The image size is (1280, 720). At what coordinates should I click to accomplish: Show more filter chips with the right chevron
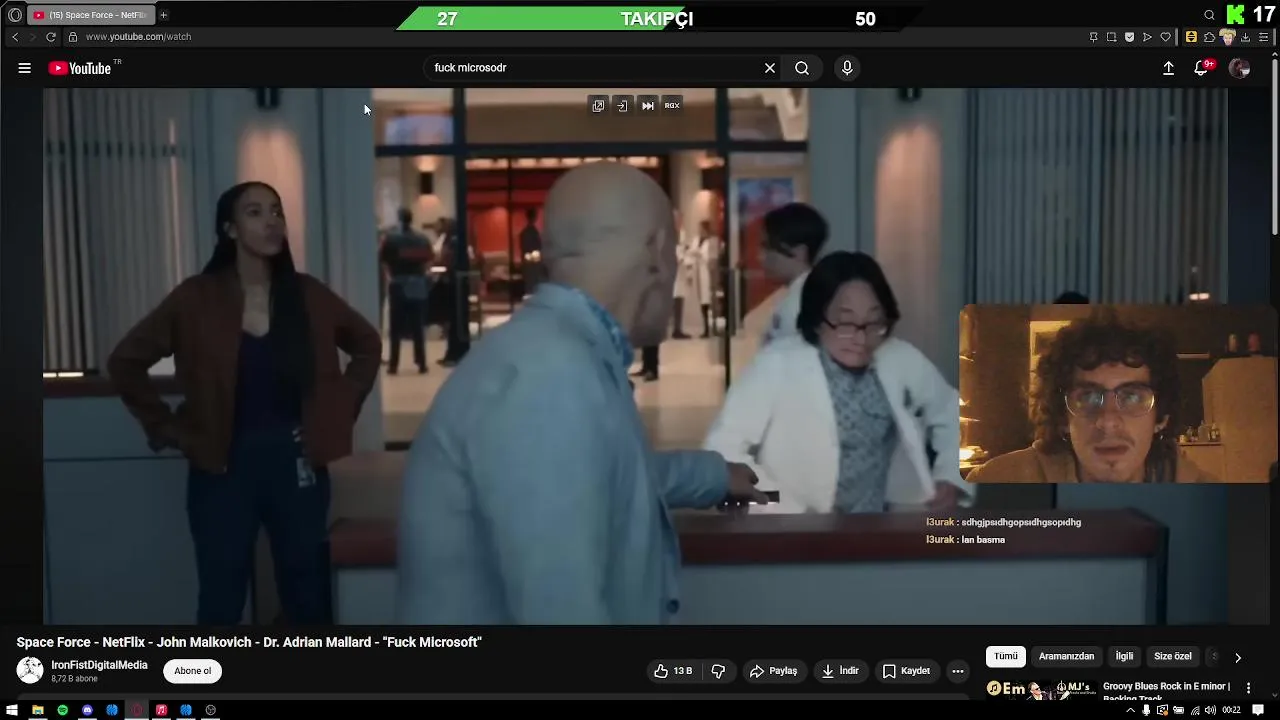click(x=1237, y=657)
